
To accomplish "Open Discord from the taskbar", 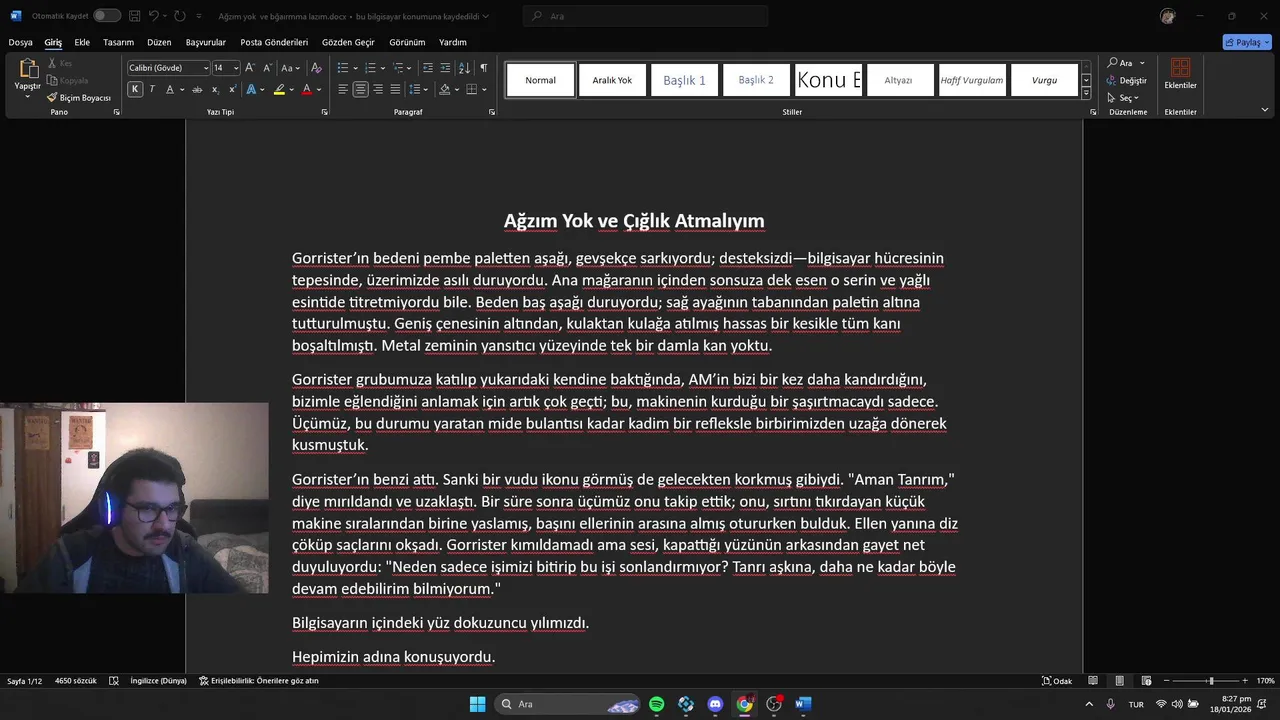I will [715, 704].
